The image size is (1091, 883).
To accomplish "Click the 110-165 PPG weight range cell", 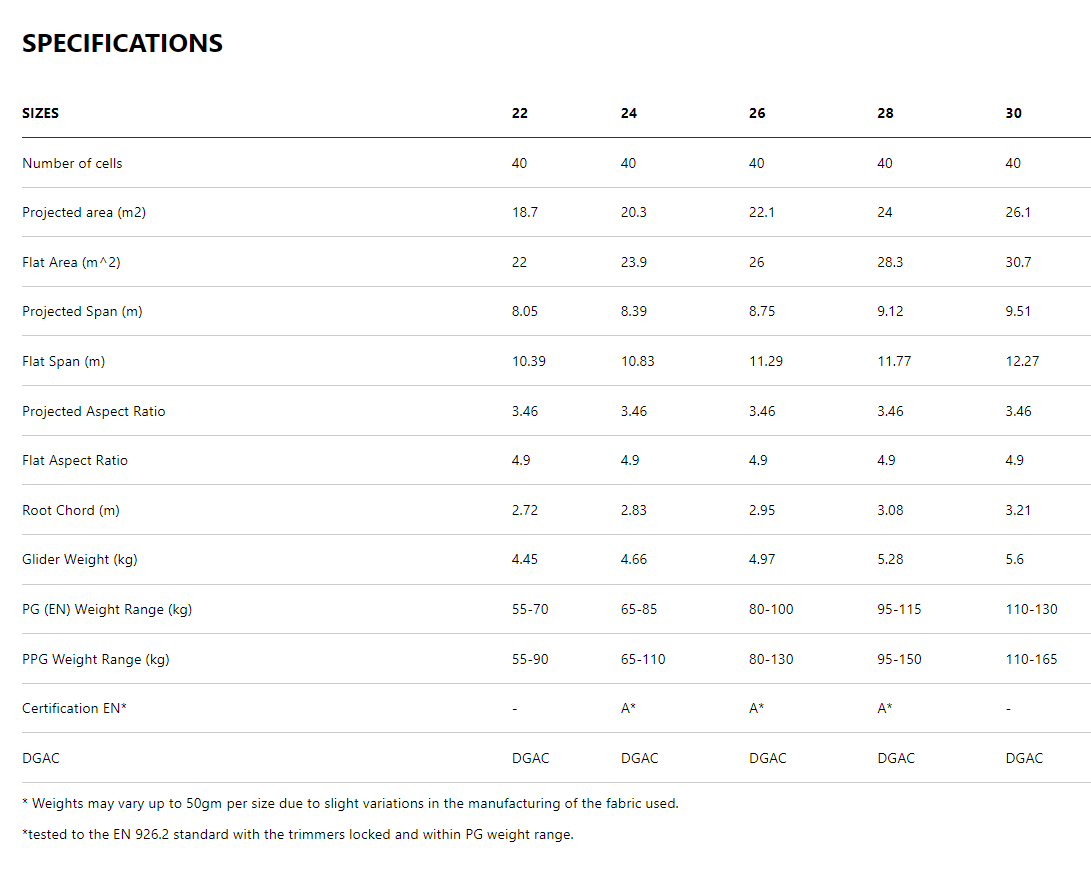I will [x=1031, y=659].
